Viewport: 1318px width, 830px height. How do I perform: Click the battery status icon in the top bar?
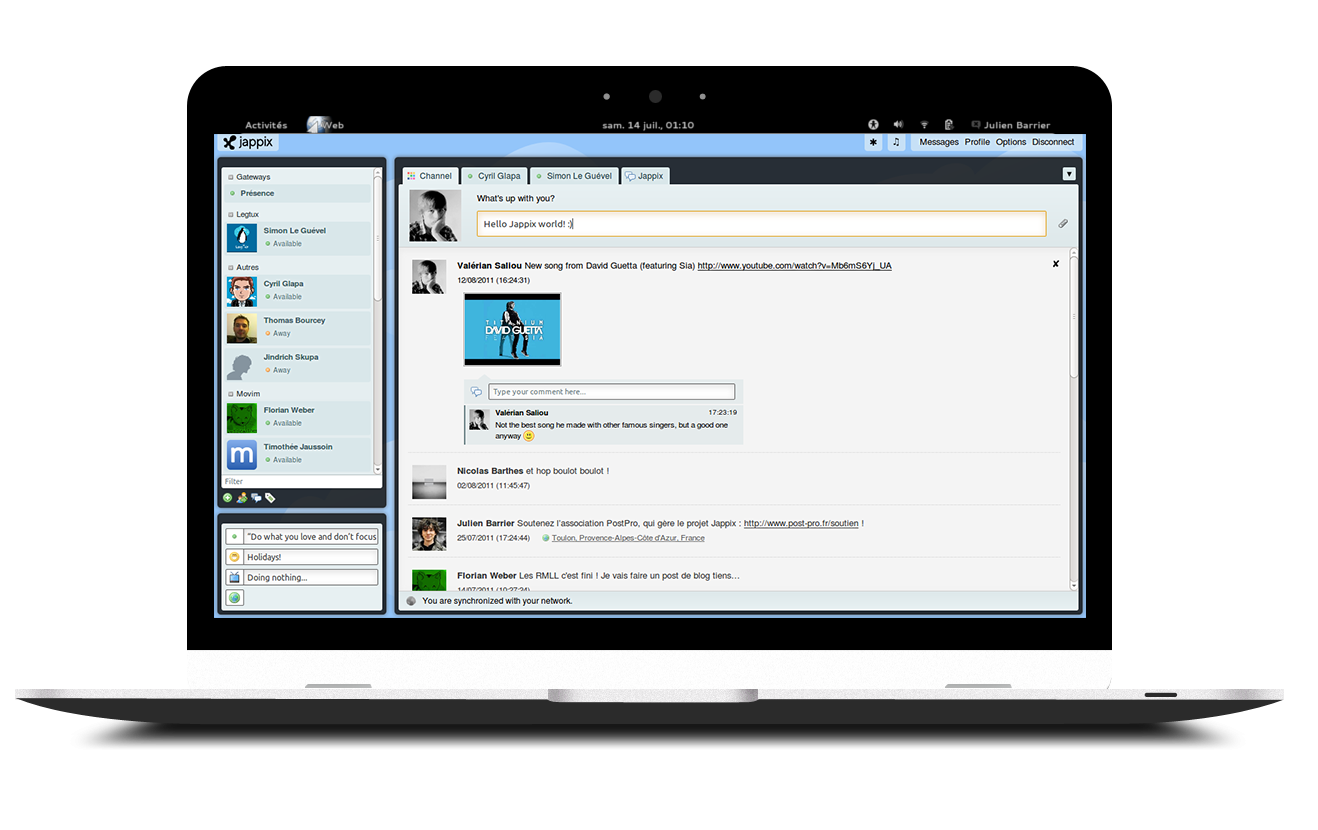pyautogui.click(x=949, y=125)
